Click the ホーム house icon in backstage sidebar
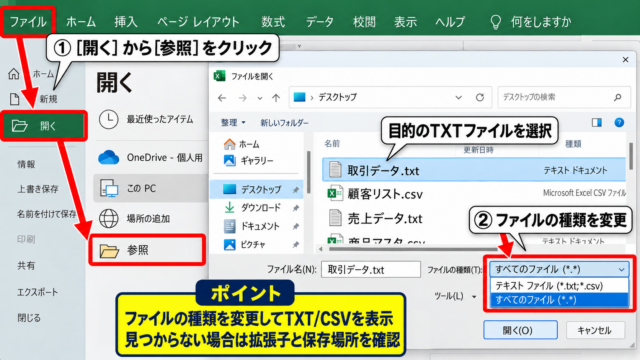This screenshot has height=360, width=640. (x=14, y=74)
